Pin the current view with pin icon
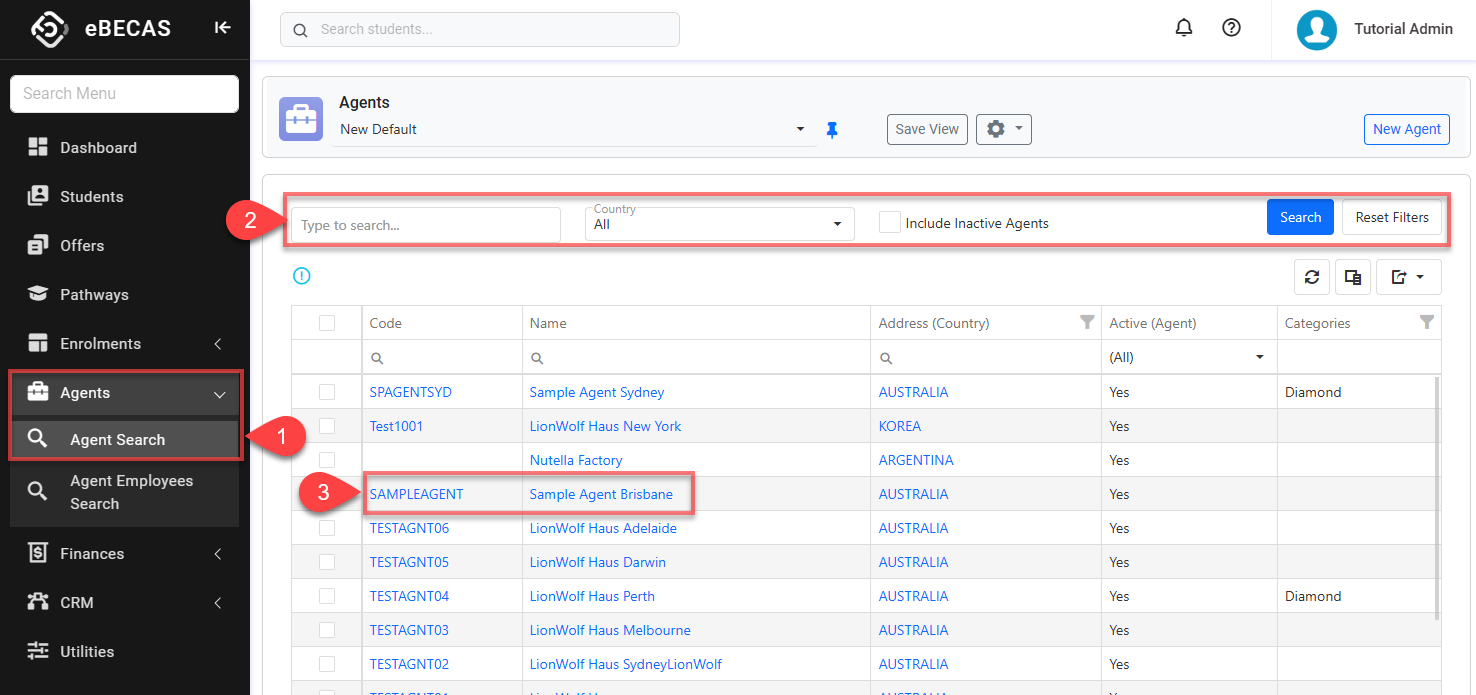This screenshot has width=1476, height=695. 832,130
